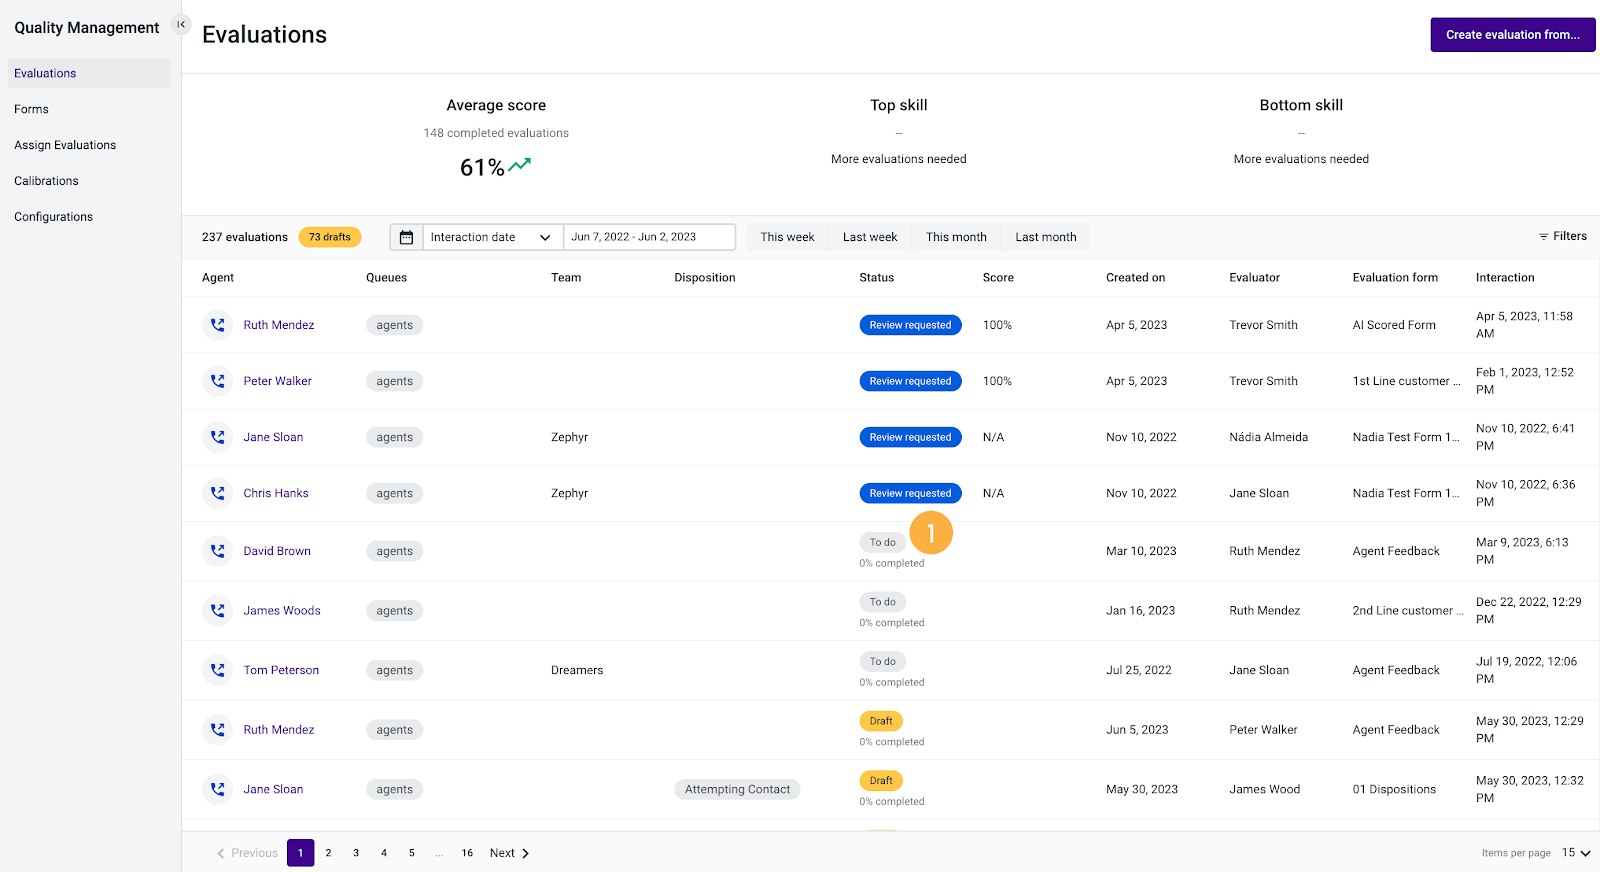Image resolution: width=1600 pixels, height=872 pixels.
Task: Select the This week quick filter
Action: pos(787,237)
